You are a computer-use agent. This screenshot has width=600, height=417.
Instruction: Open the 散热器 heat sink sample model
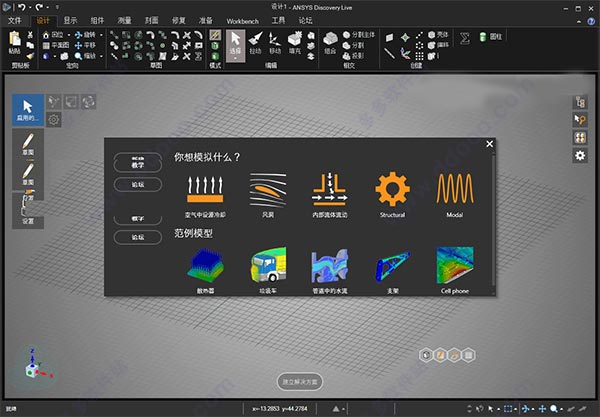[x=205, y=271]
